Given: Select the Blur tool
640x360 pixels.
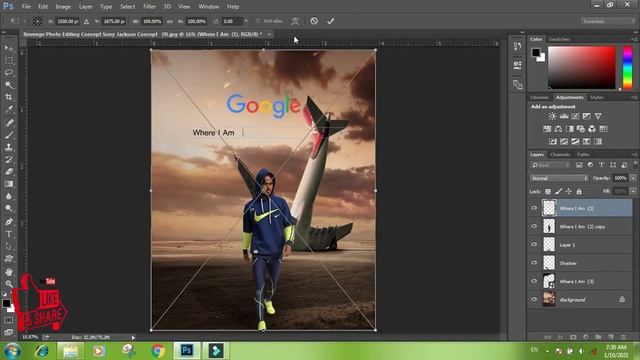Looking at the screenshot, I should (x=9, y=196).
